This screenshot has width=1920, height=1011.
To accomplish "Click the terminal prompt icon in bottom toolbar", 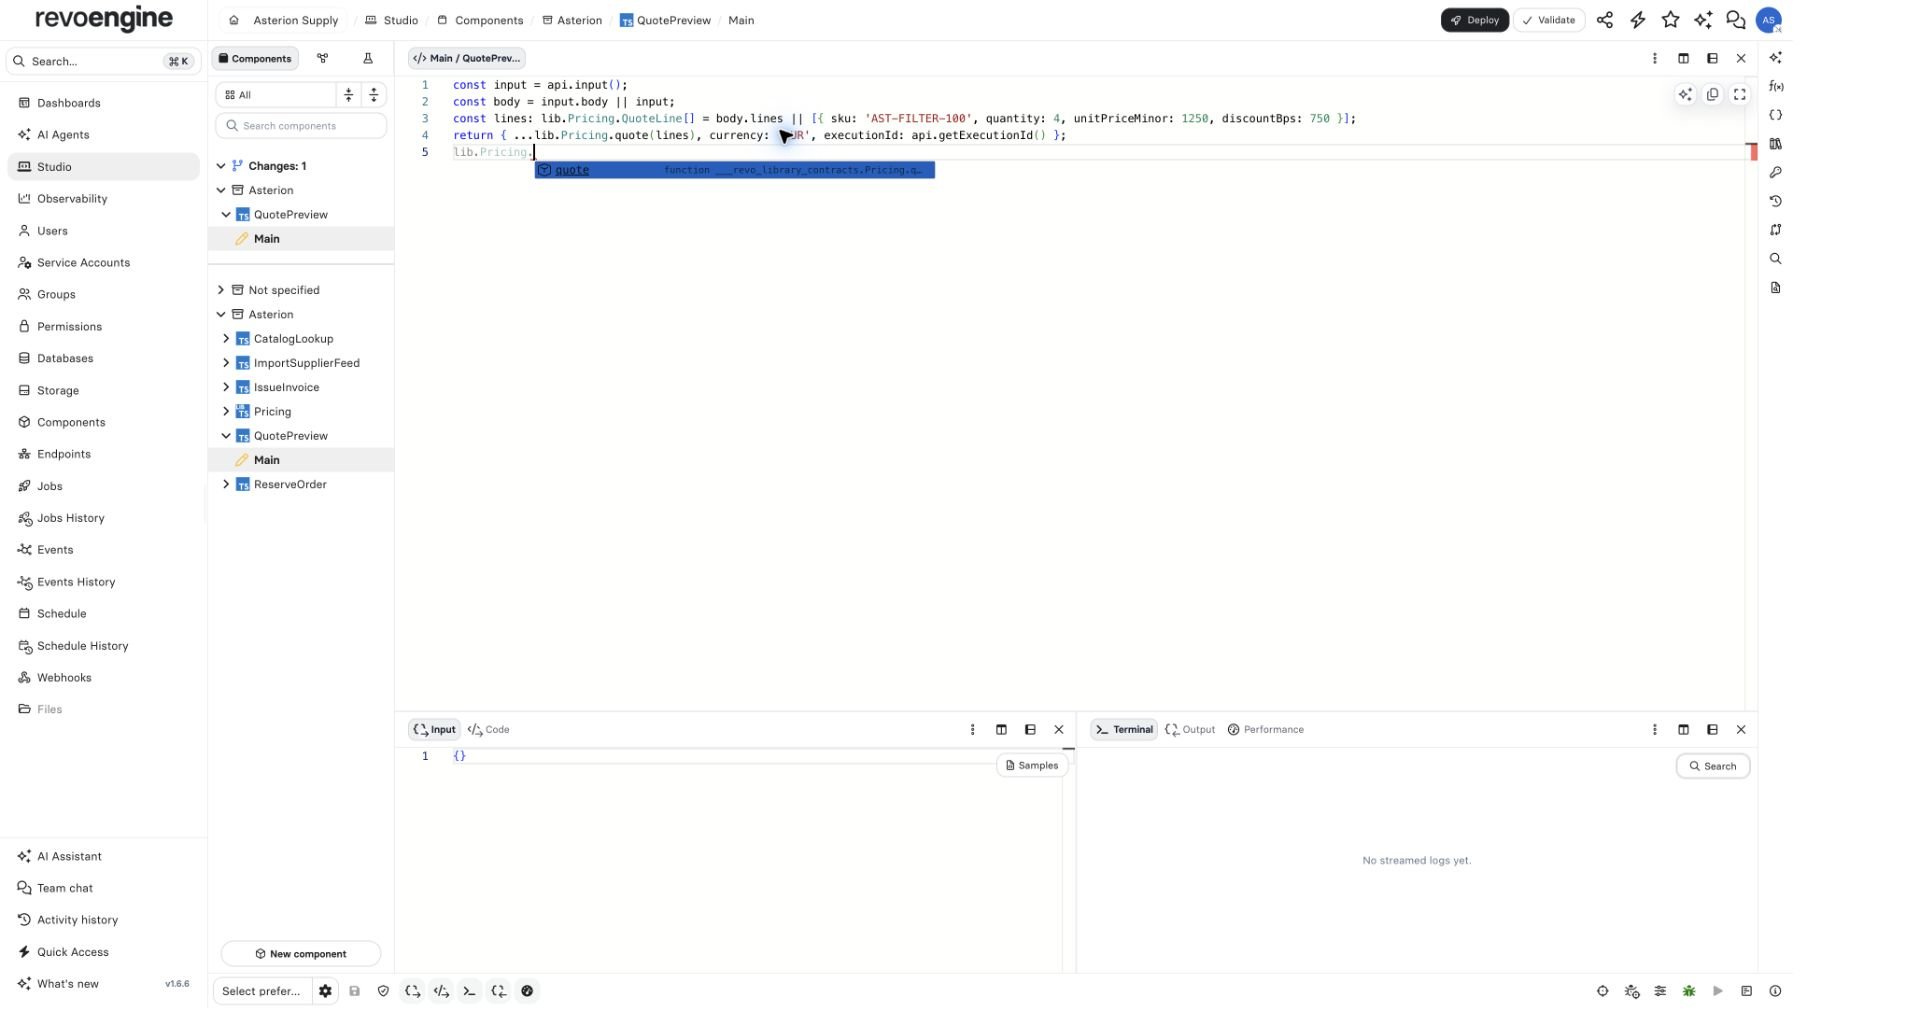I will (x=469, y=991).
